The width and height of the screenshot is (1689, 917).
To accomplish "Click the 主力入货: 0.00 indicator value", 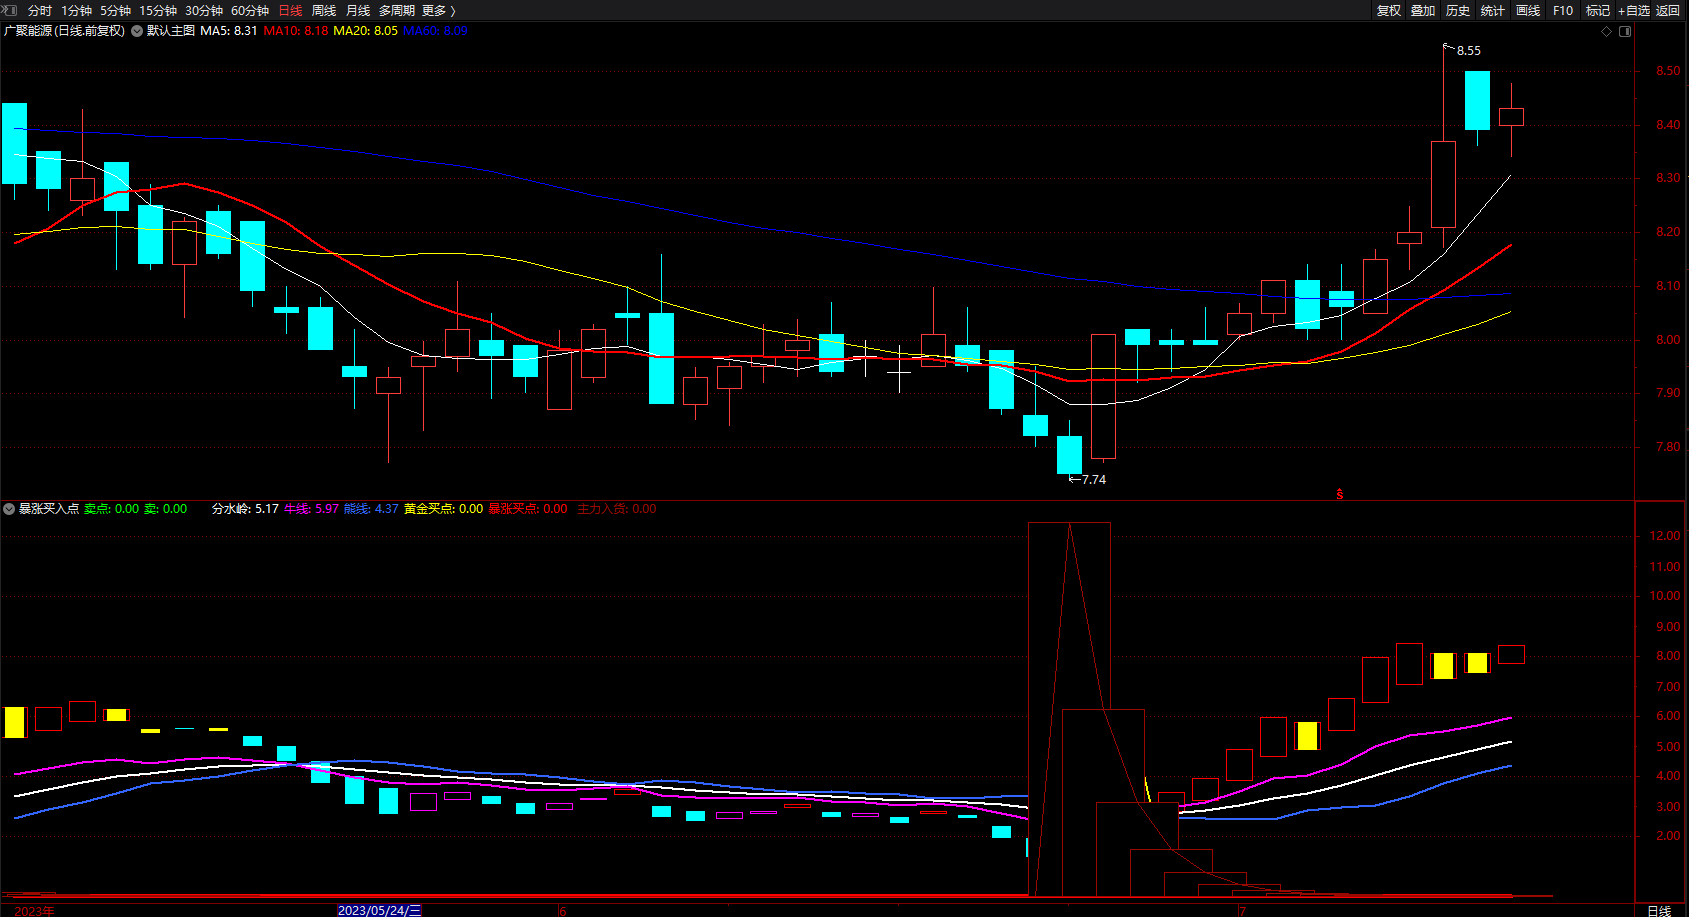I will (x=617, y=509).
